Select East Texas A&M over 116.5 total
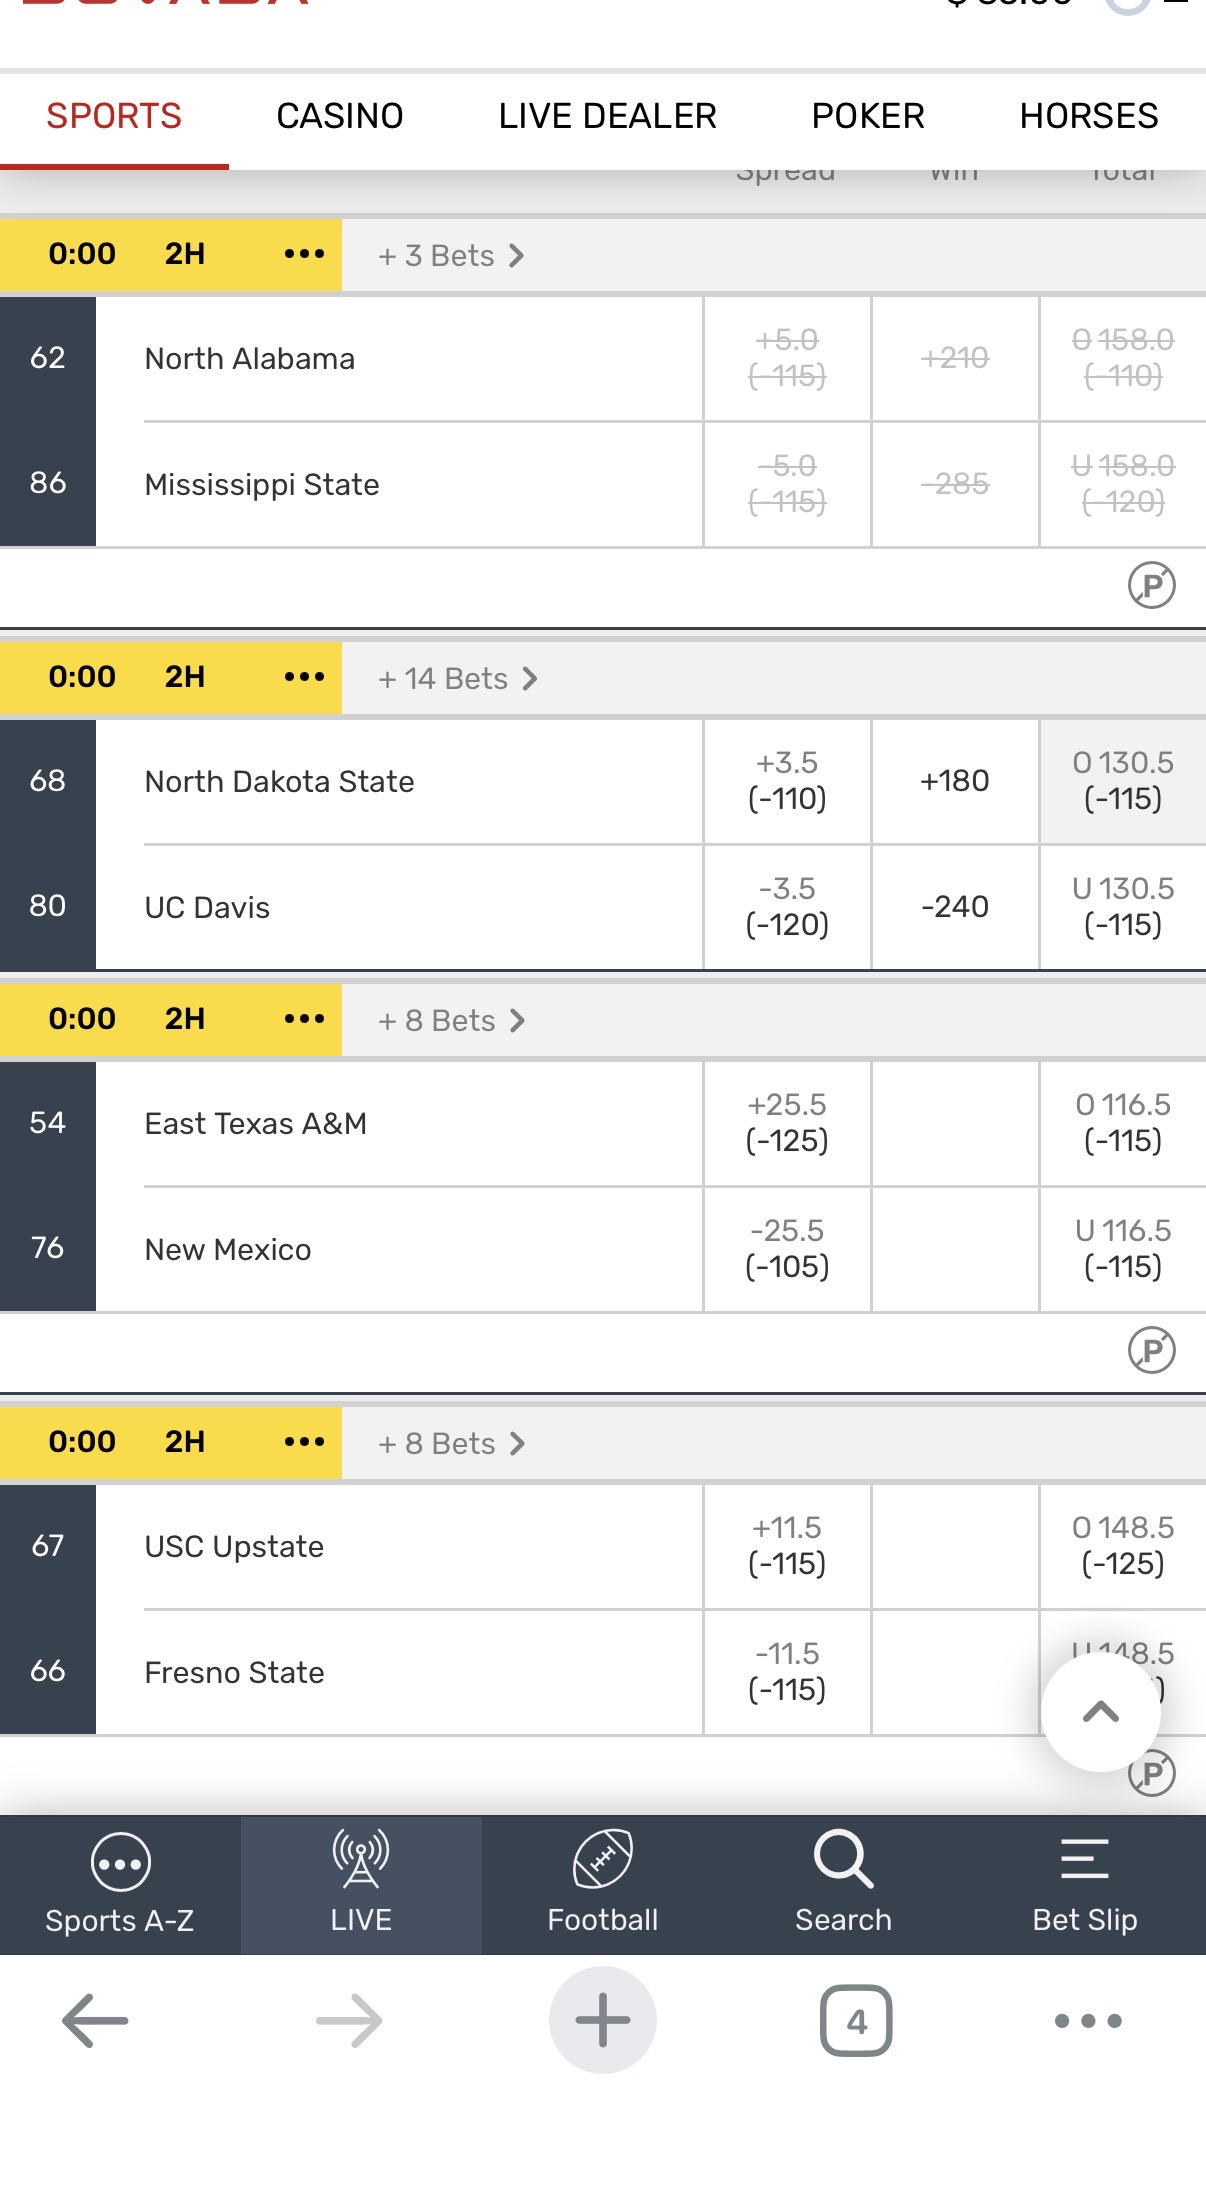 (x=1123, y=1123)
